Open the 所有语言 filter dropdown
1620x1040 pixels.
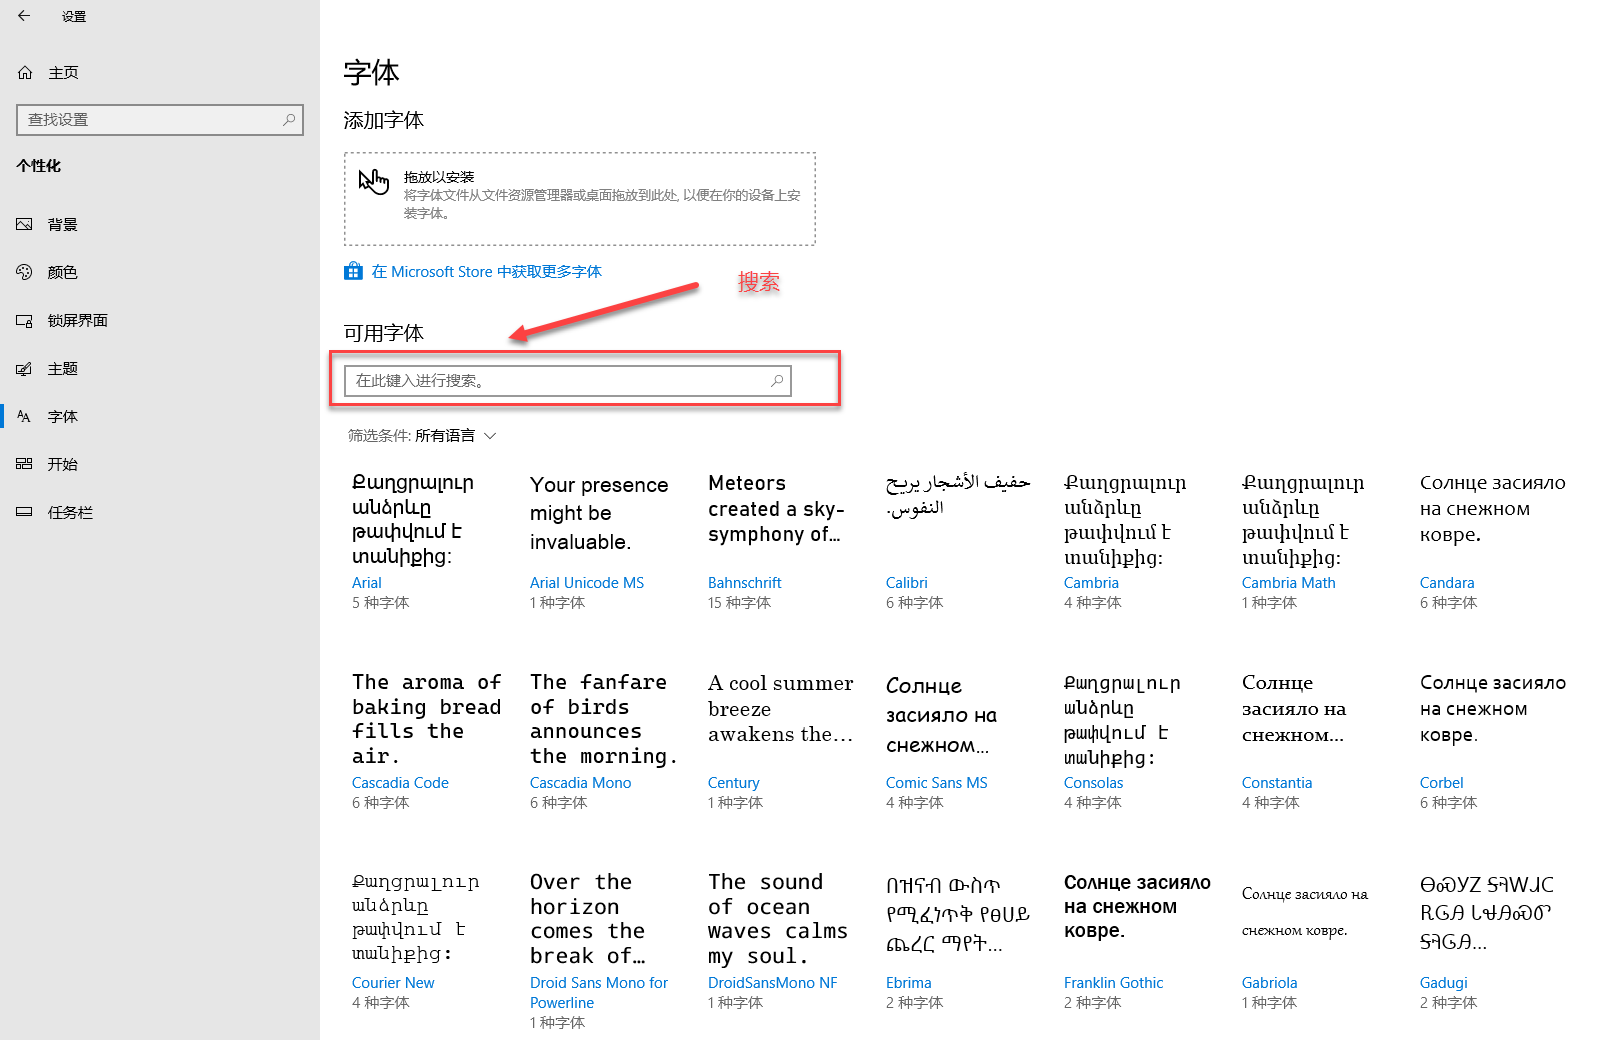point(422,435)
